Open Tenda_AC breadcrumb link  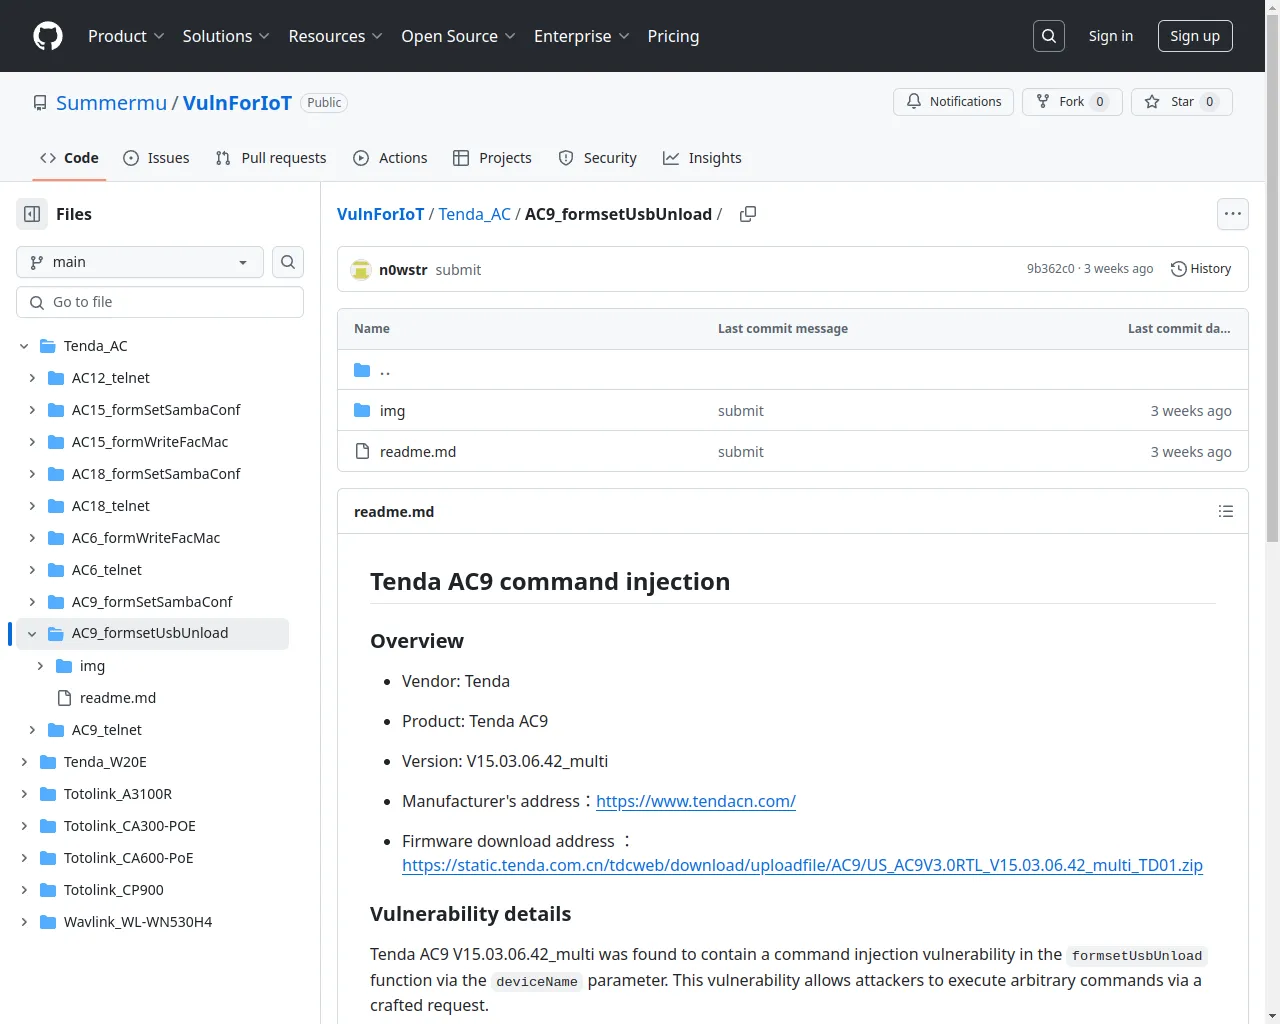coord(475,214)
